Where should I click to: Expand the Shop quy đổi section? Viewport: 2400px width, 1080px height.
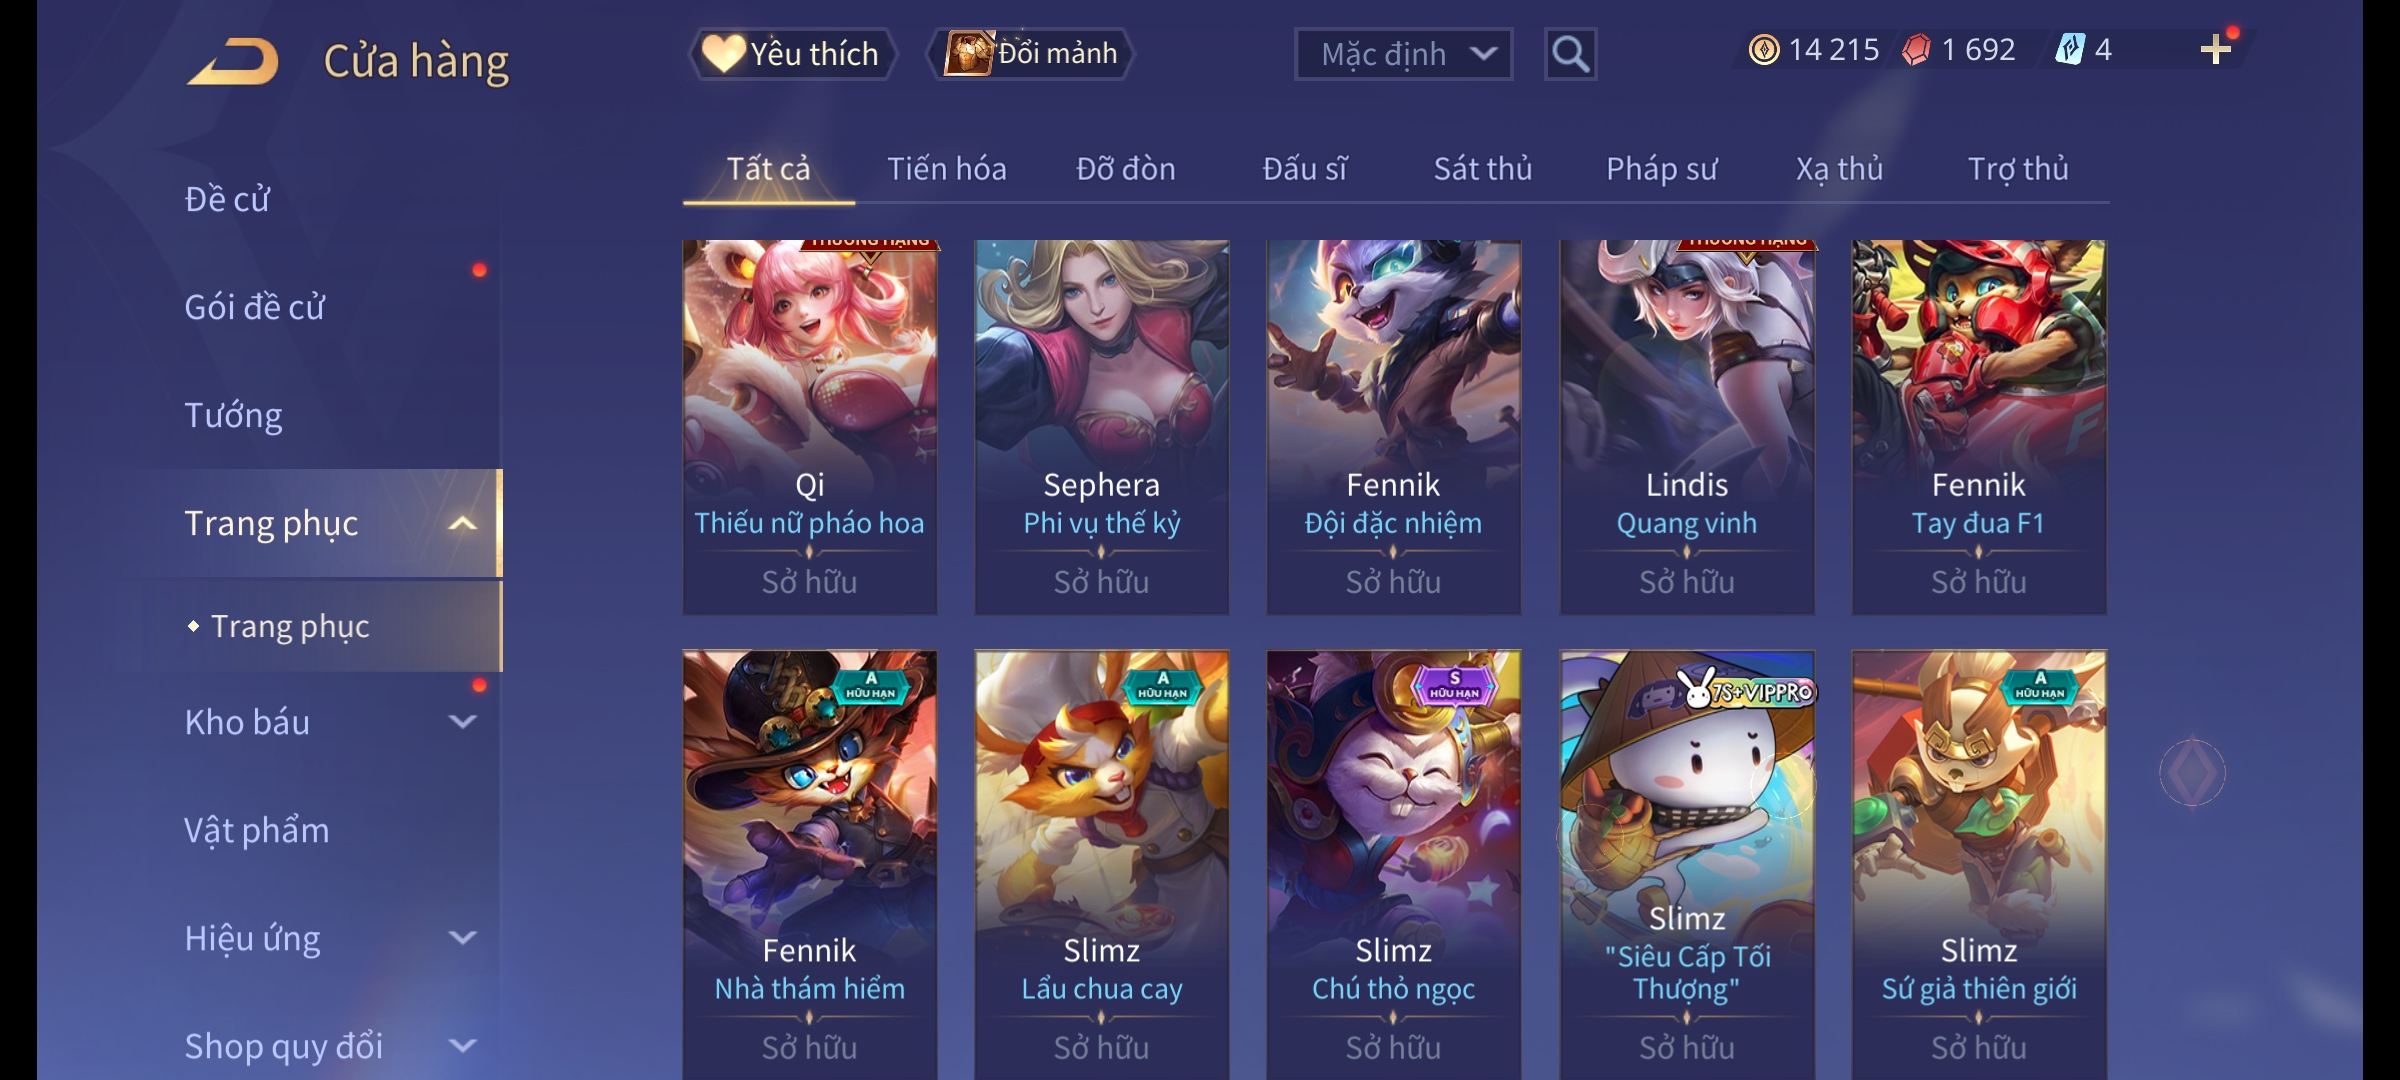[x=462, y=1046]
